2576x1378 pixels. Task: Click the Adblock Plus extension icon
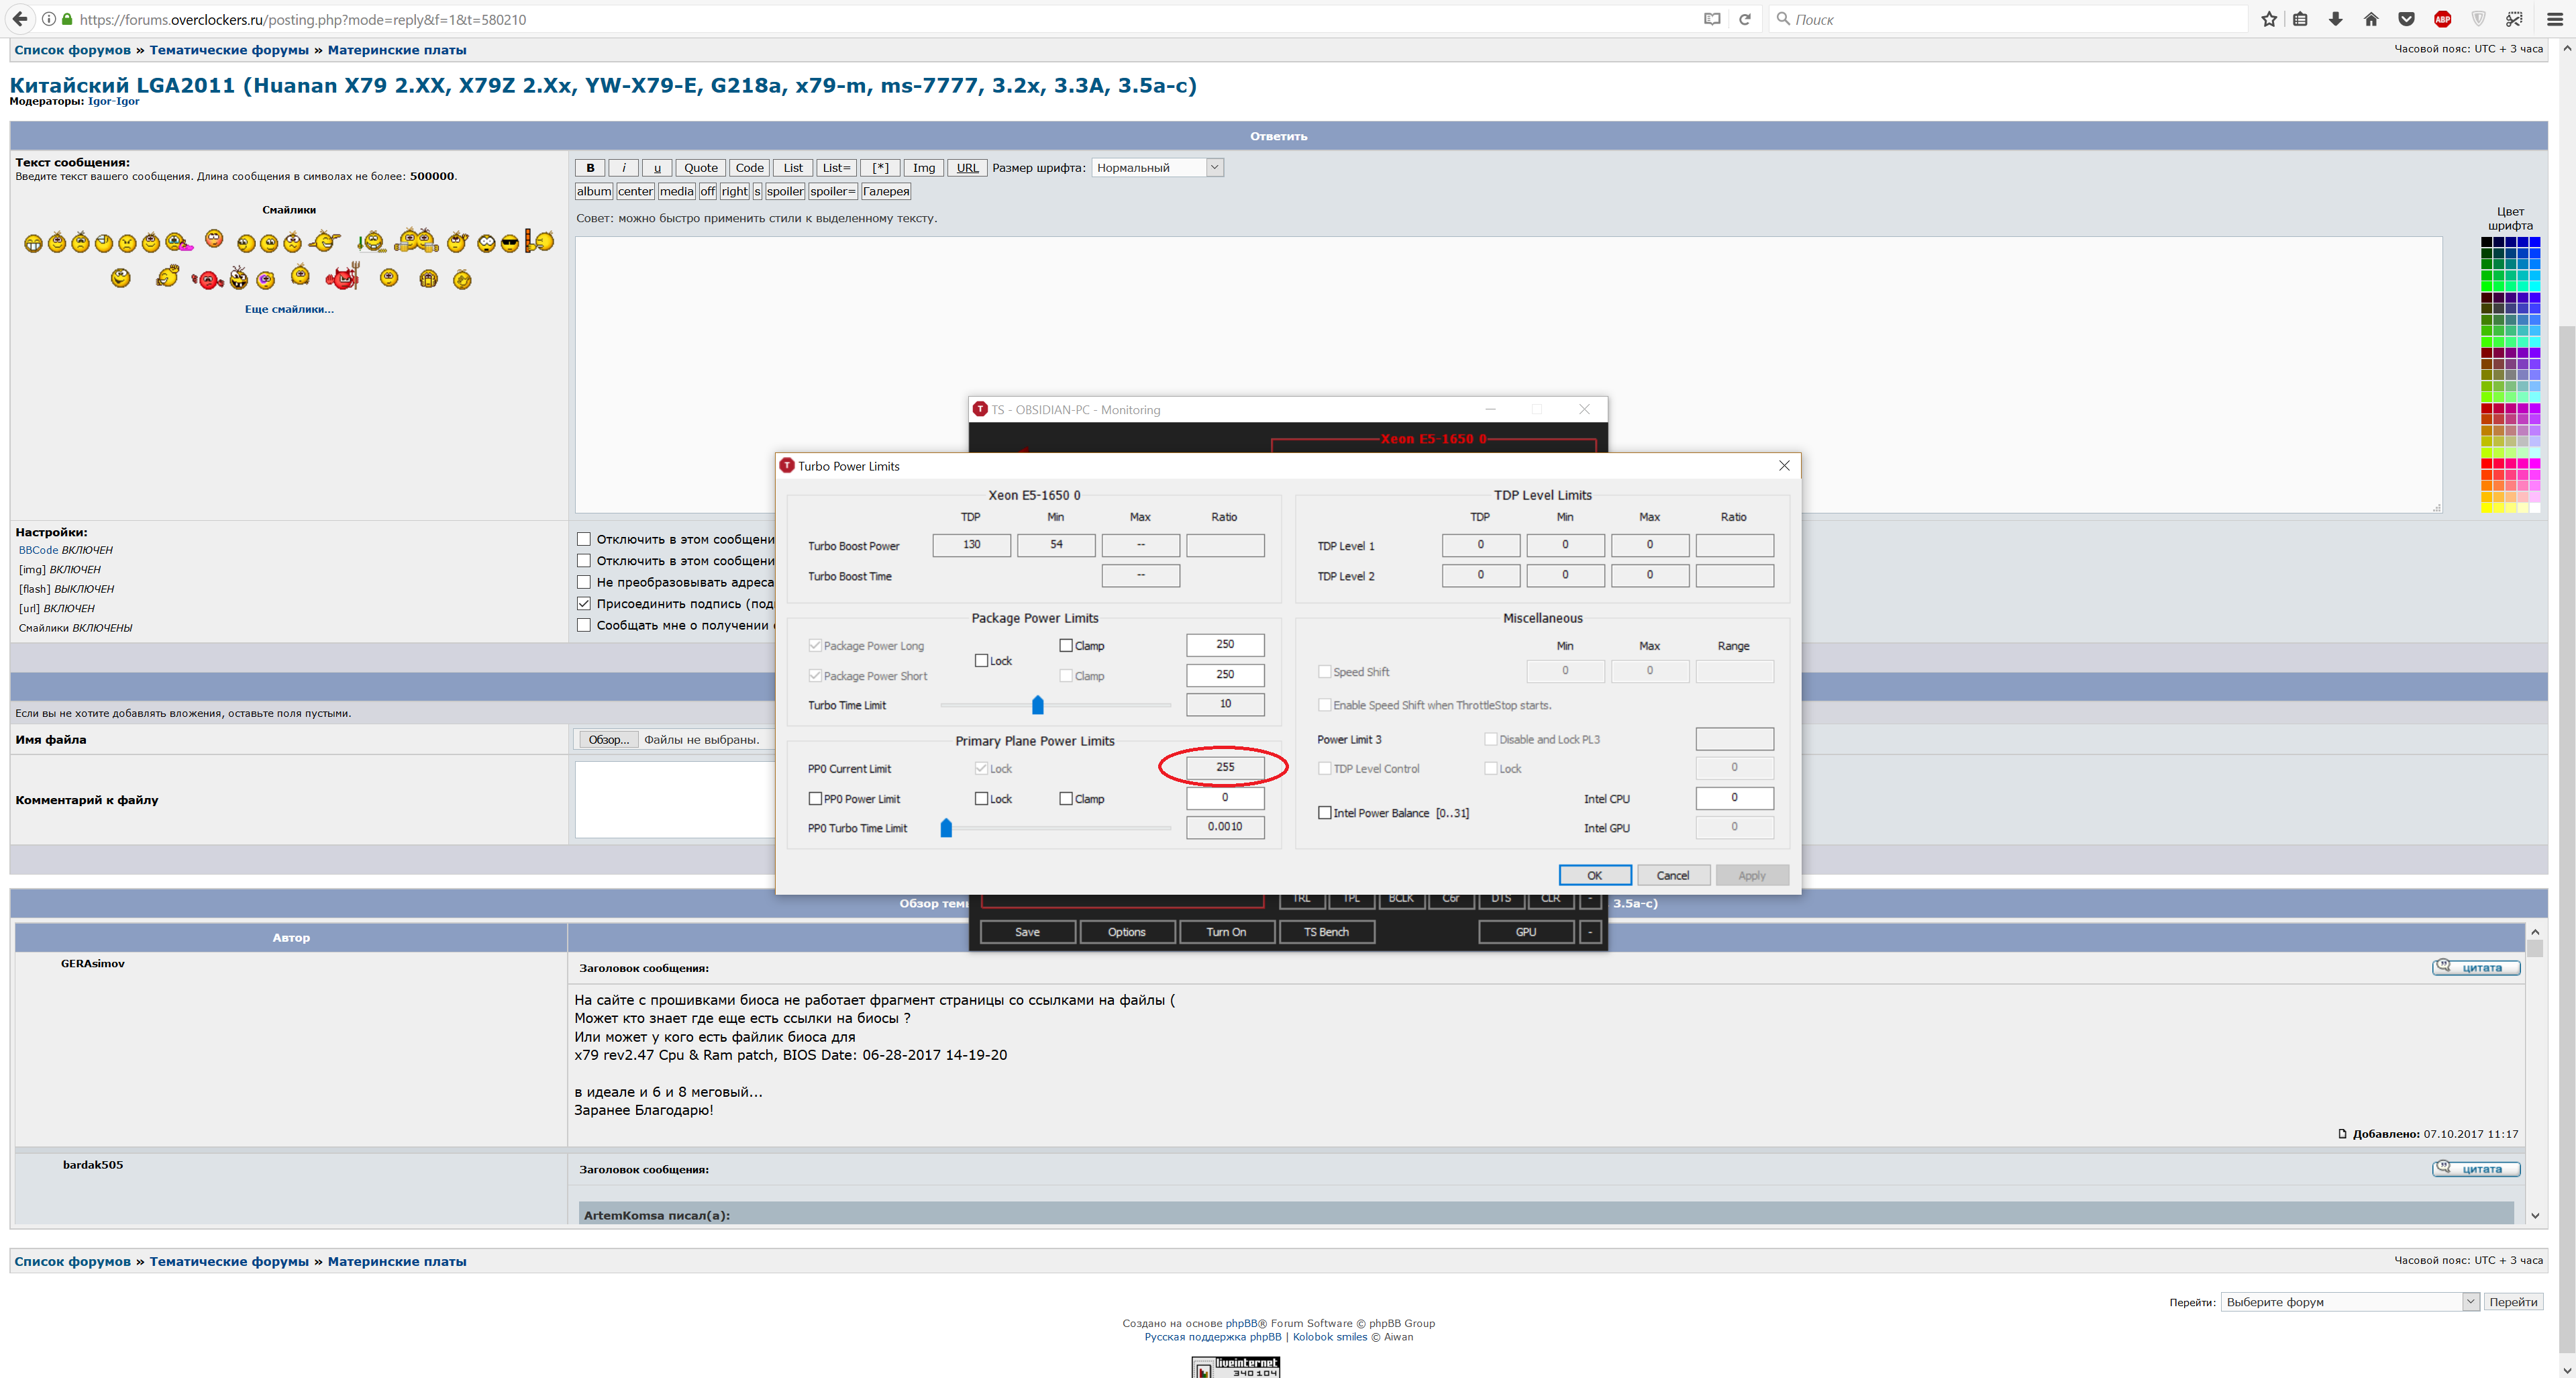[2442, 19]
